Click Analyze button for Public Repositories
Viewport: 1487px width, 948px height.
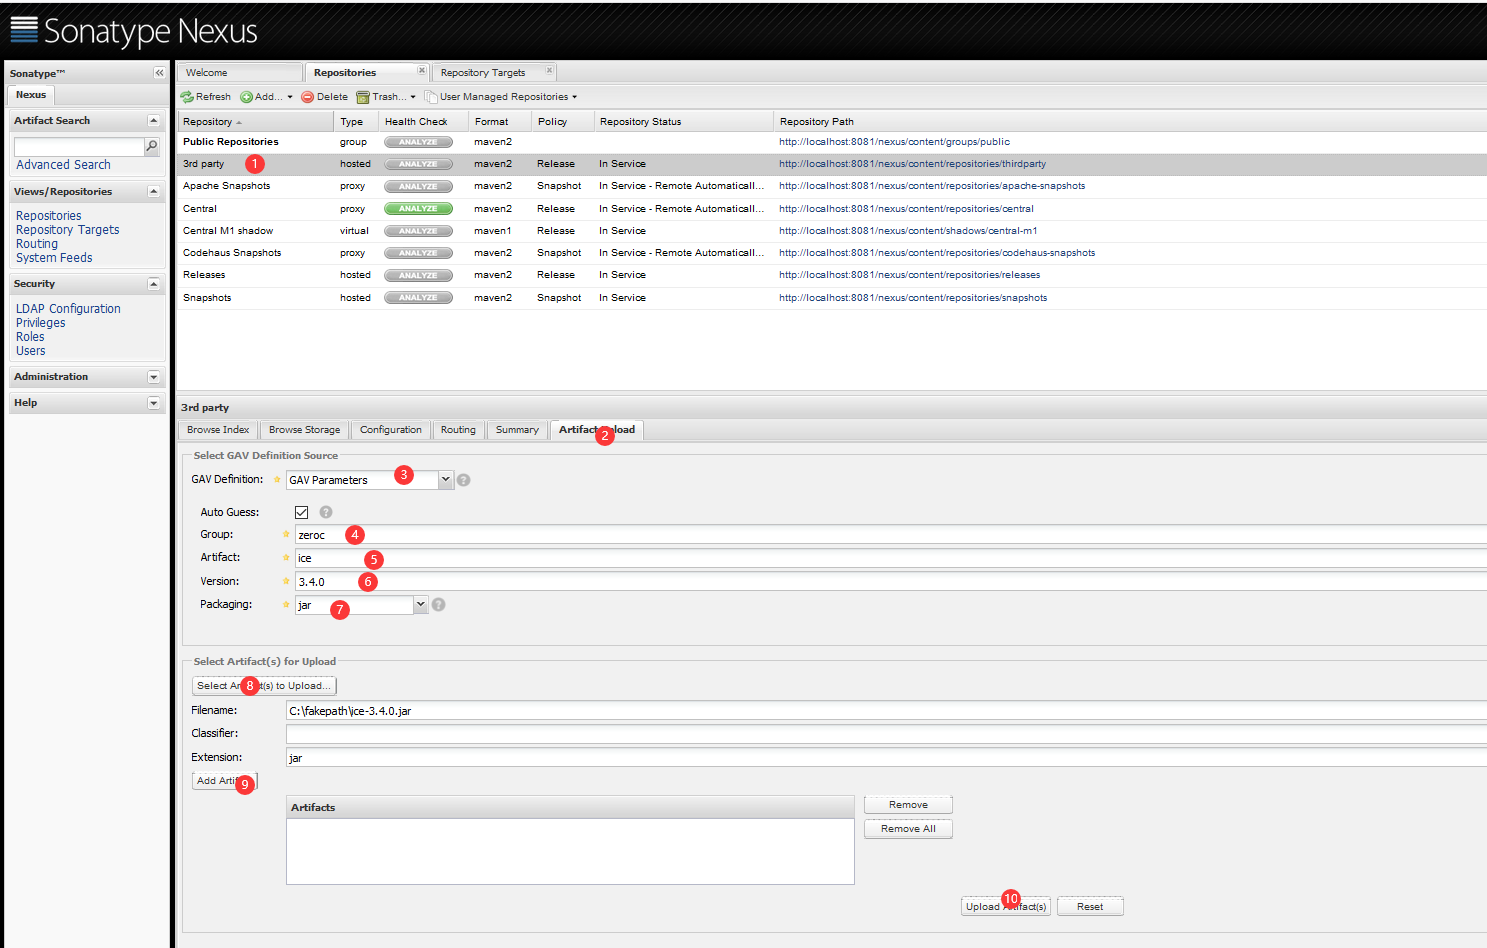(x=418, y=142)
